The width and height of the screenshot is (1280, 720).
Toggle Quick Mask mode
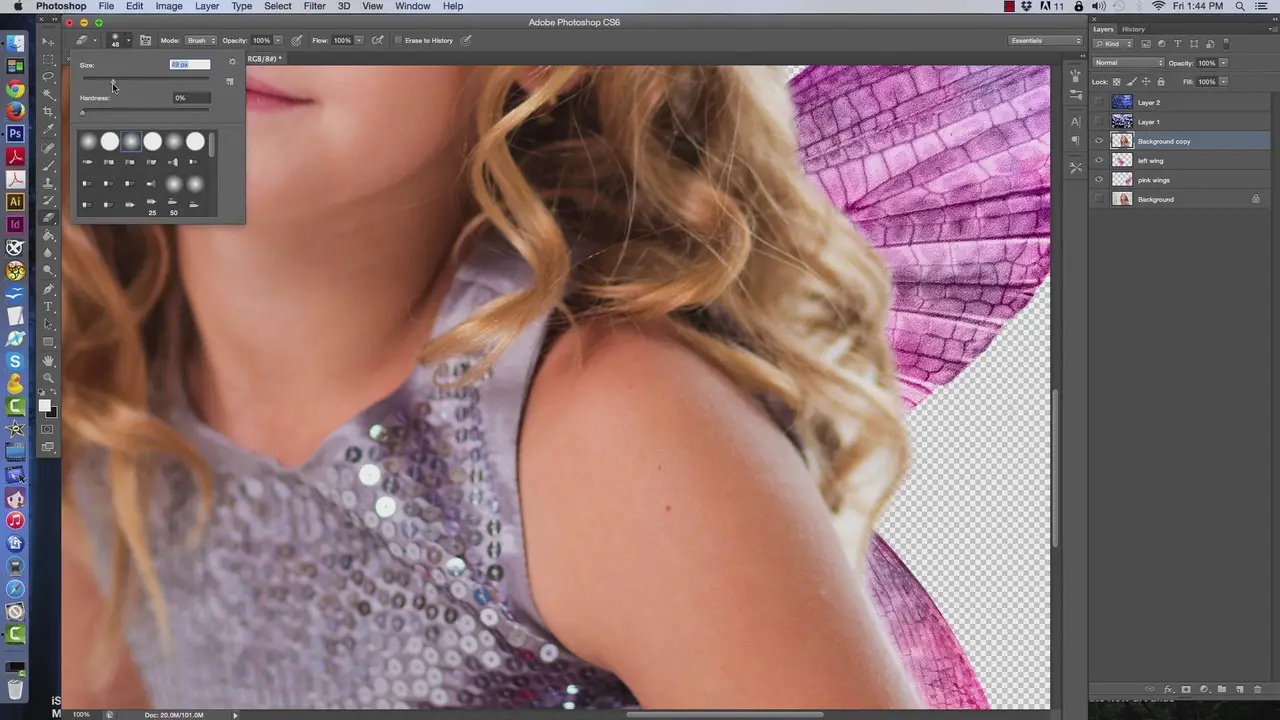coord(47,429)
